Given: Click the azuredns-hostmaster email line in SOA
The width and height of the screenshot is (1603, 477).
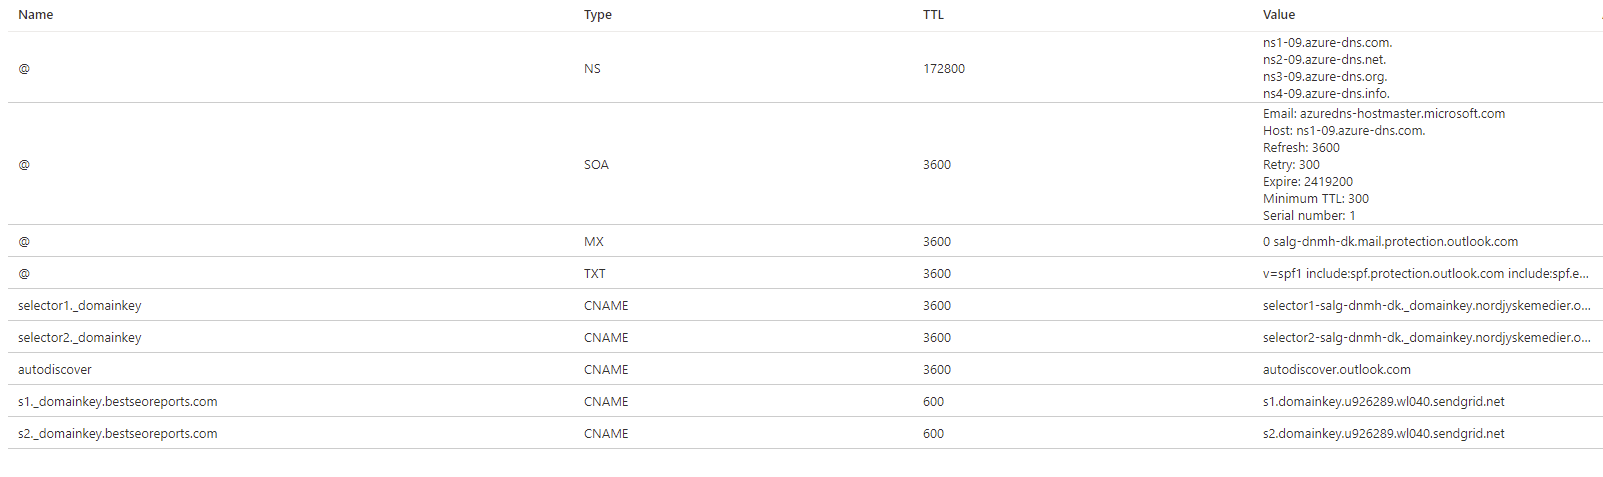Looking at the screenshot, I should [x=1383, y=114].
